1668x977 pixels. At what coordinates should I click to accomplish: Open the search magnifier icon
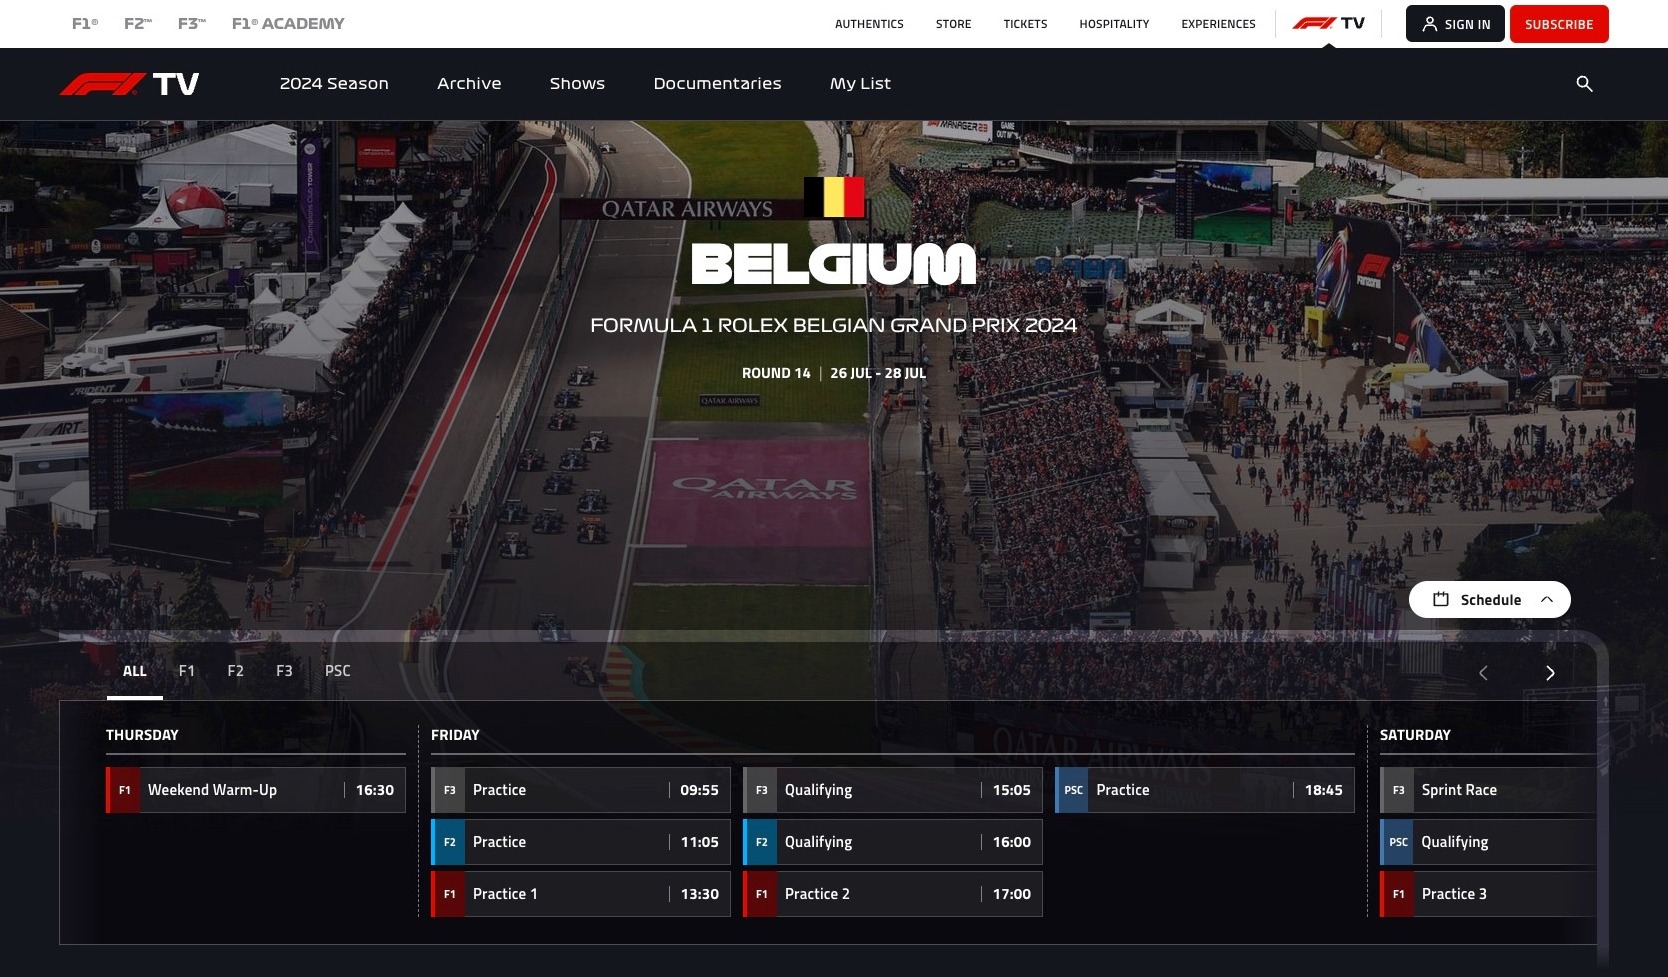click(1584, 84)
